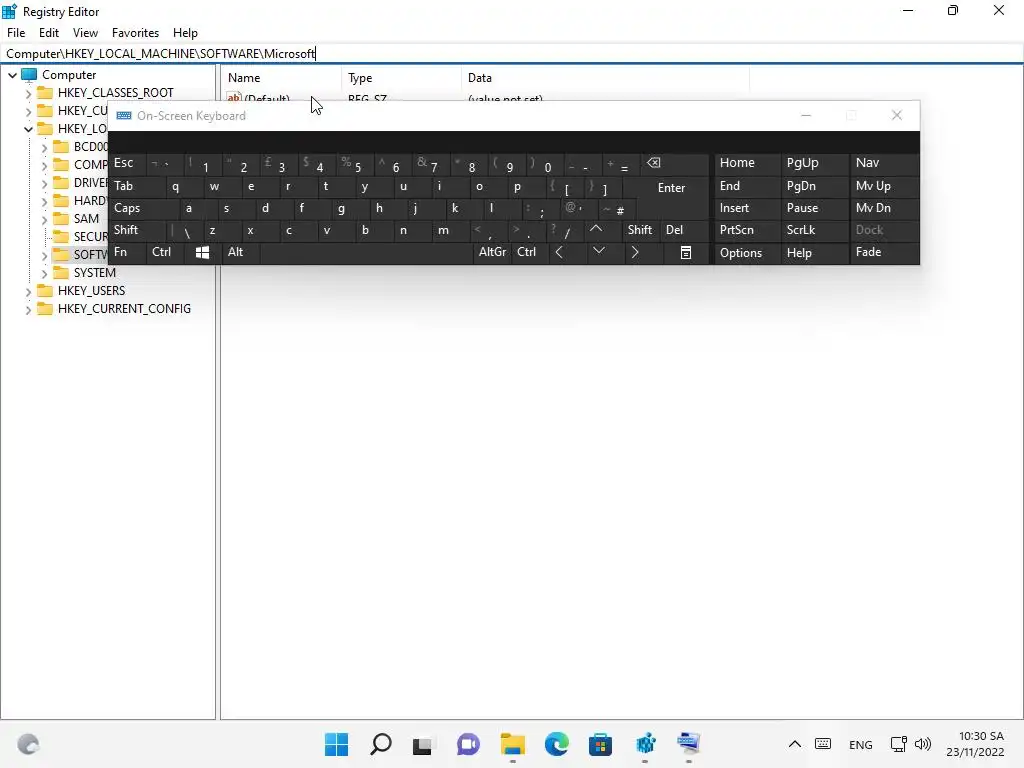Image resolution: width=1024 pixels, height=768 pixels.
Task: Collapse the HKEY_LOCAL_MACHINE key
Action: coord(28,129)
